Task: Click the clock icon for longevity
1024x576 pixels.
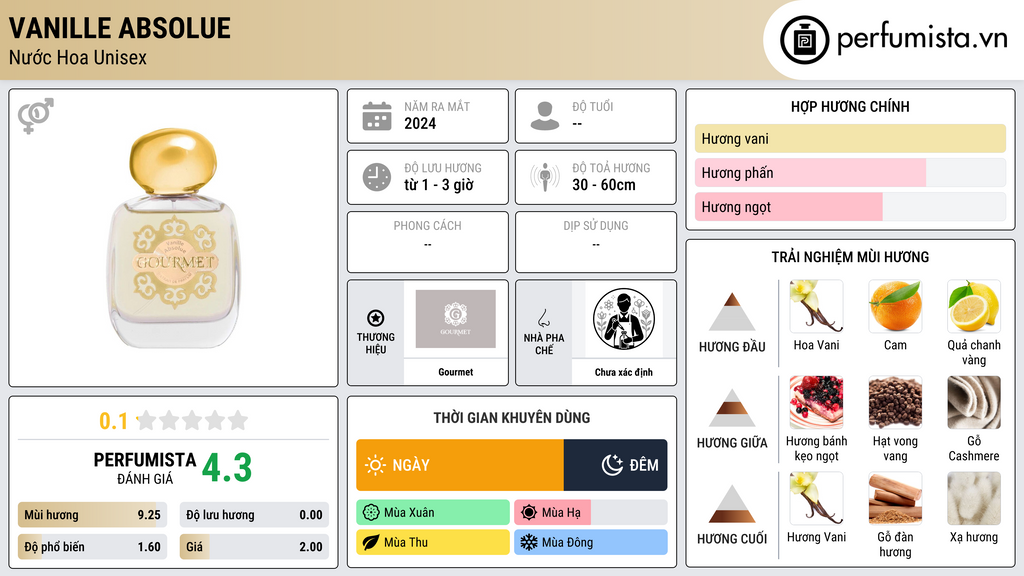Action: point(377,177)
